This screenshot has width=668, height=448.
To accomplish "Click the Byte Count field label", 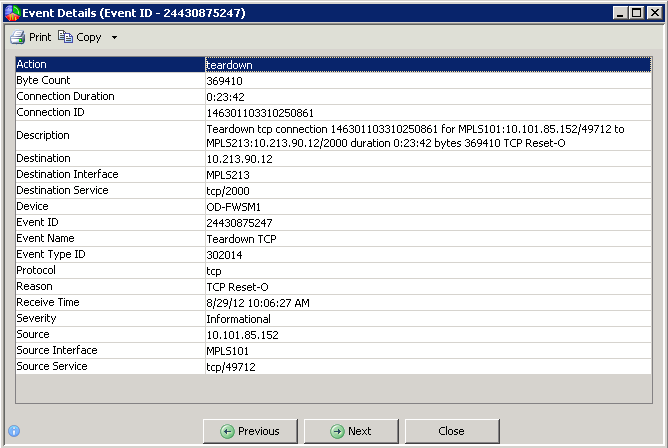I will (x=43, y=80).
